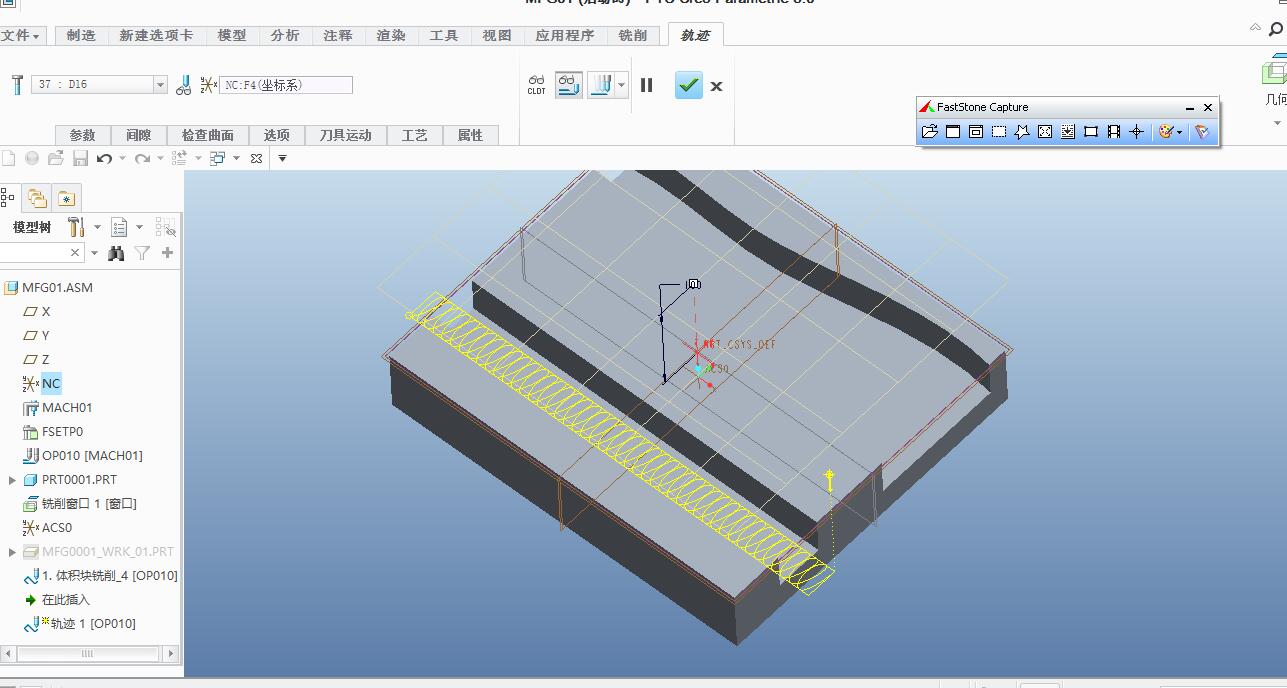Click the Open file icon in quick access toolbar
The height and width of the screenshot is (688, 1287).
(56, 158)
